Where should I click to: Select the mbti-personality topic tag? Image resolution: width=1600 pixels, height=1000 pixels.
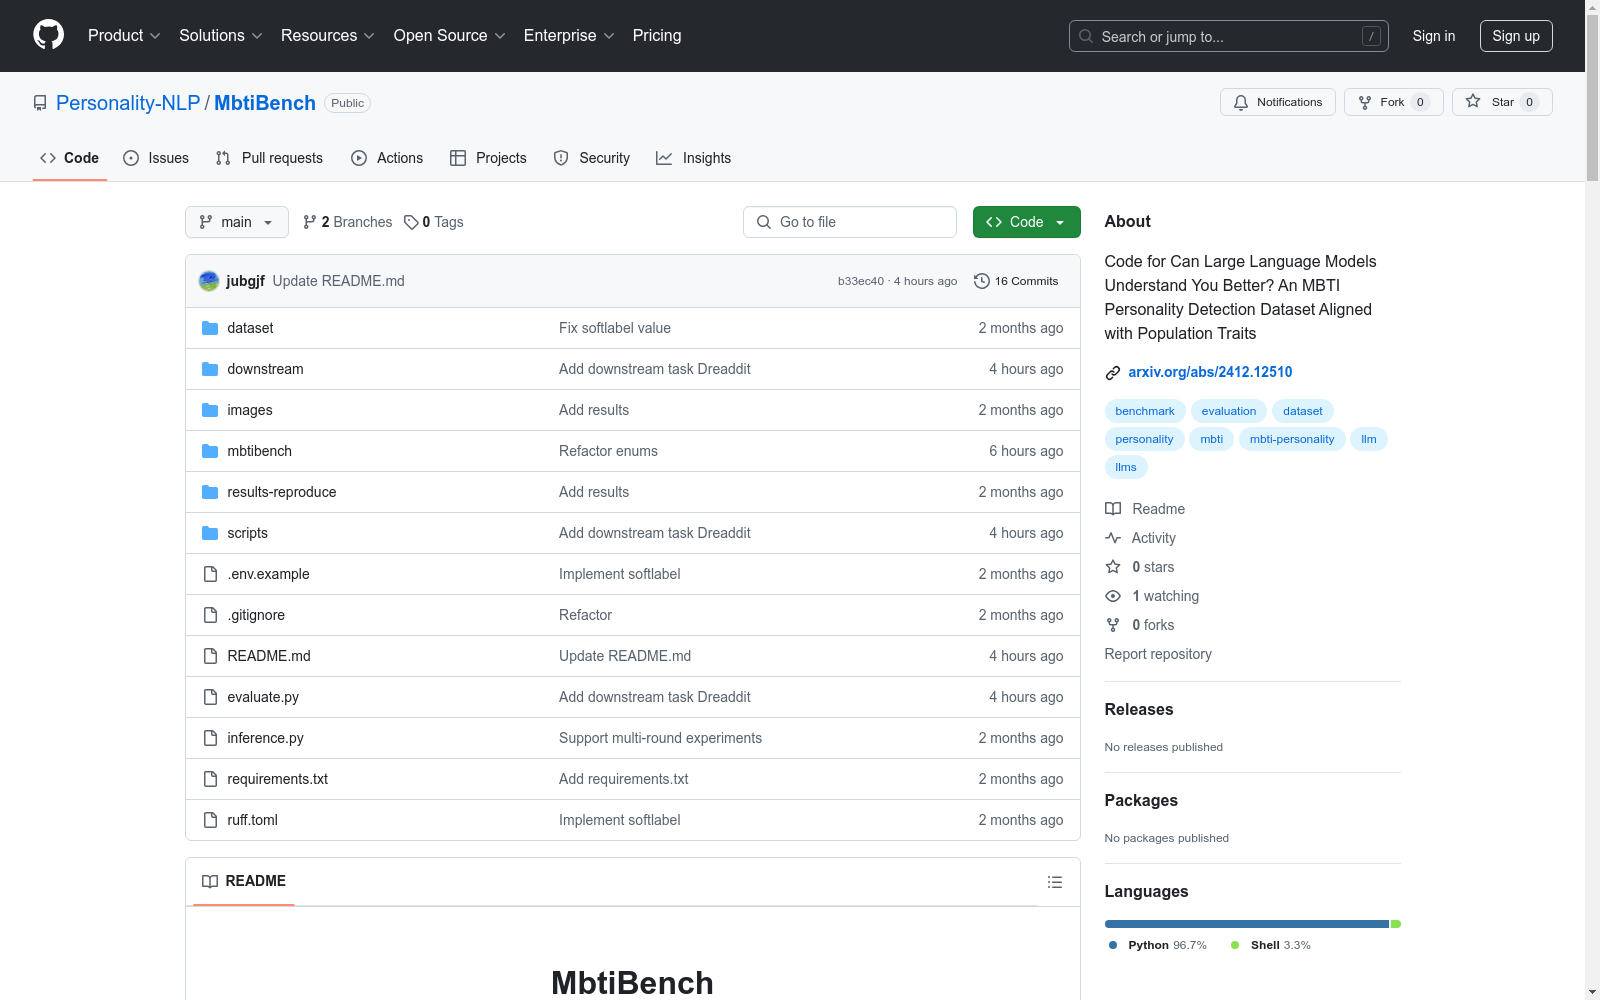pos(1292,439)
